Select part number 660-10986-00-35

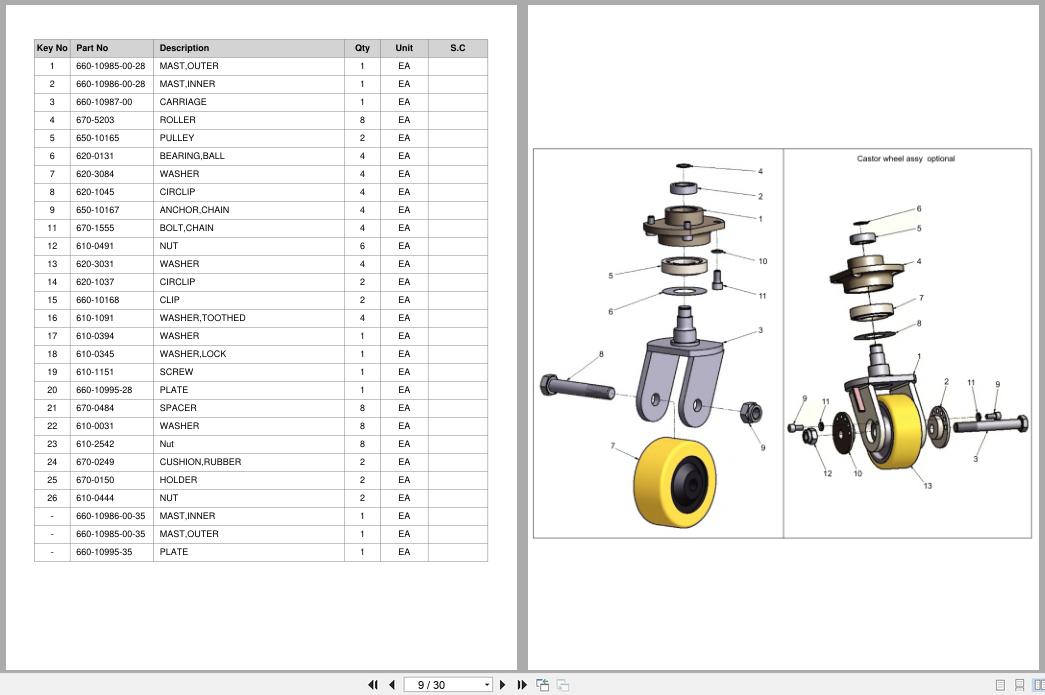[x=111, y=516]
